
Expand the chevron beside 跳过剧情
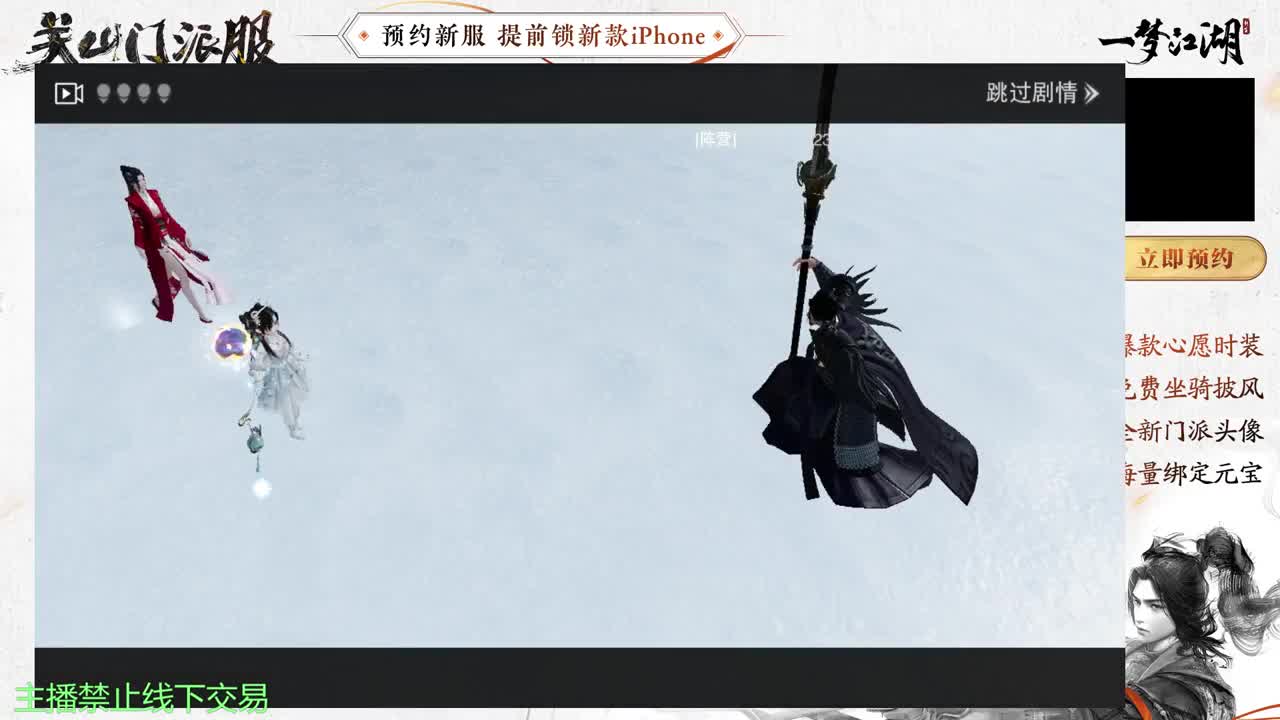pos(1092,94)
